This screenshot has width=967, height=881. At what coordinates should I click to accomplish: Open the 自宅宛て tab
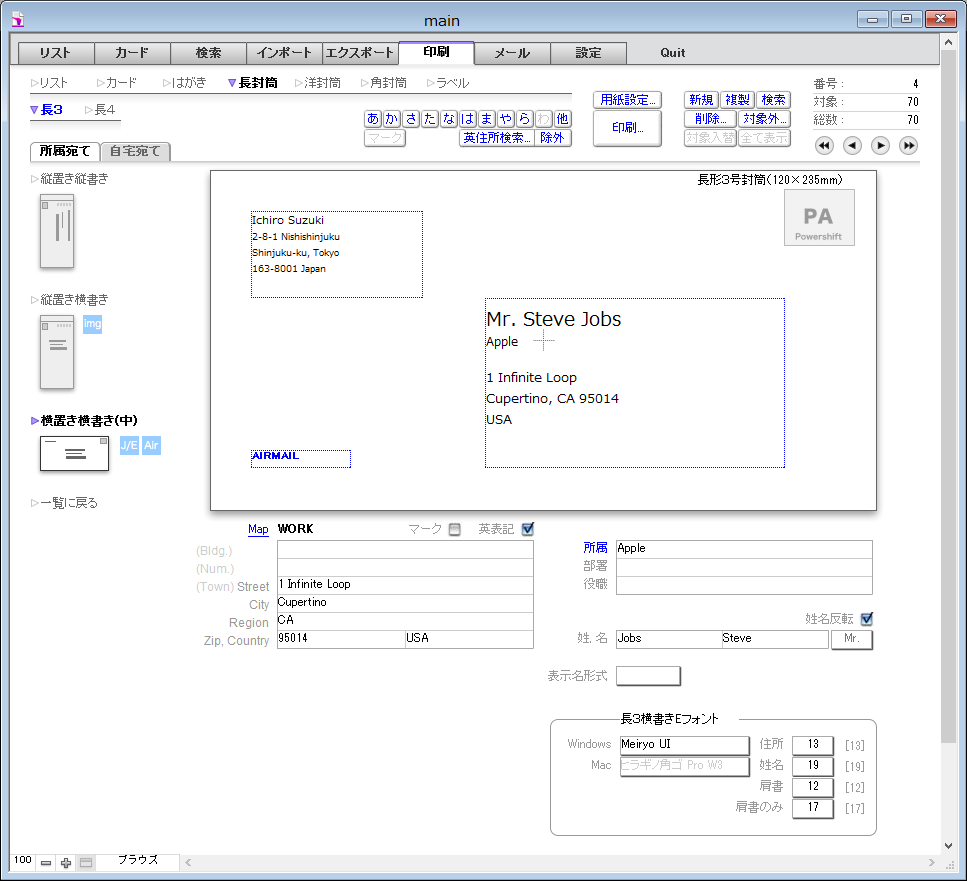pyautogui.click(x=136, y=152)
